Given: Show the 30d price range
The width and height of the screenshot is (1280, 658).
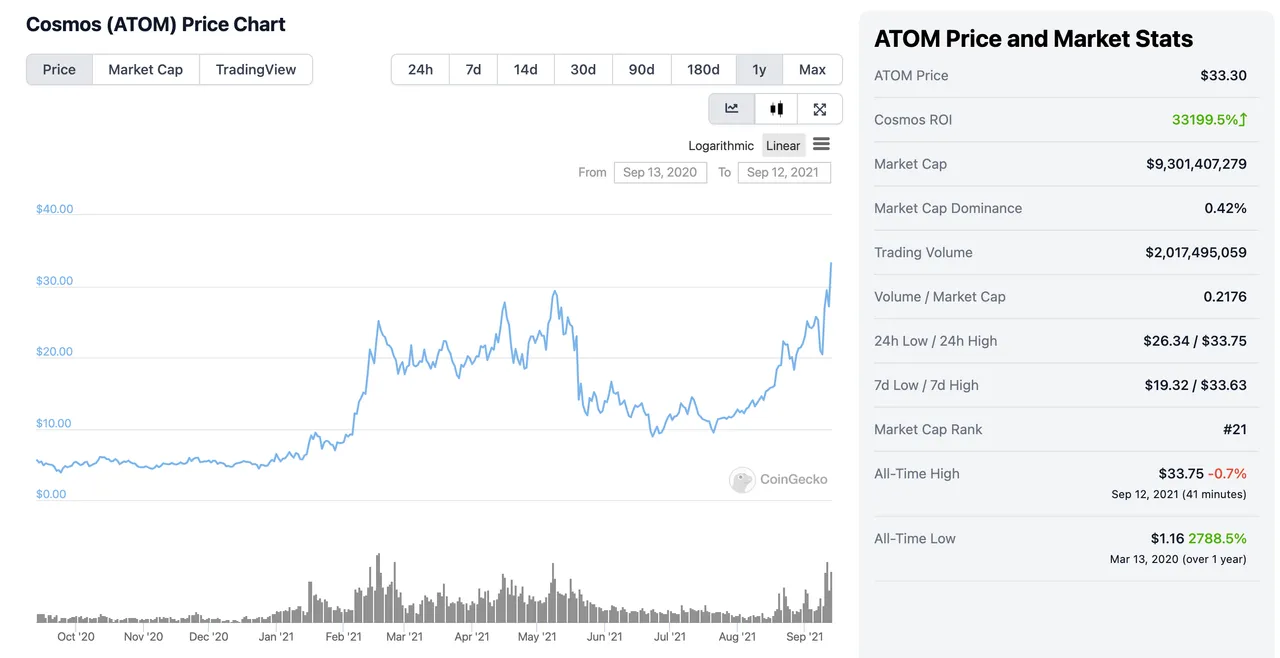Looking at the screenshot, I should [583, 69].
